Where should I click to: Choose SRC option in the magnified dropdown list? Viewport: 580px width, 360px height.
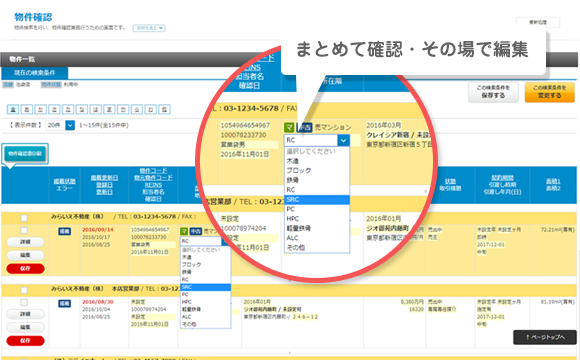click(317, 200)
